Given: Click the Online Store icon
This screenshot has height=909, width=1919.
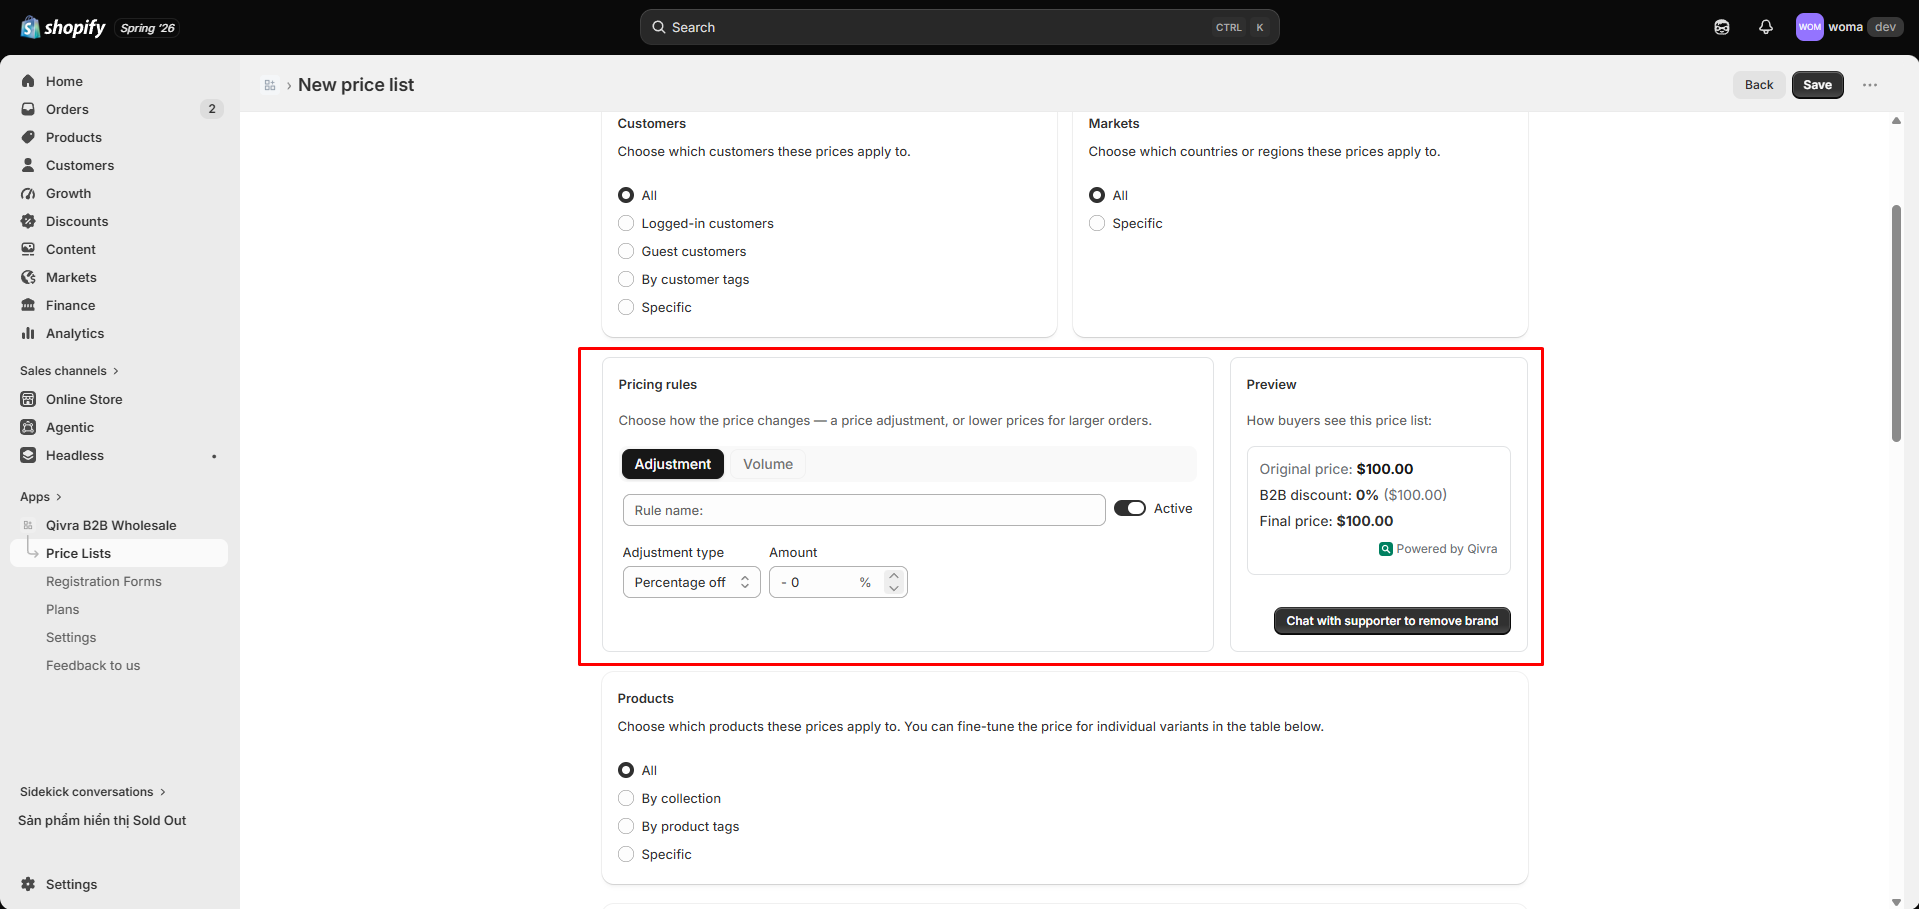Looking at the screenshot, I should pyautogui.click(x=28, y=399).
